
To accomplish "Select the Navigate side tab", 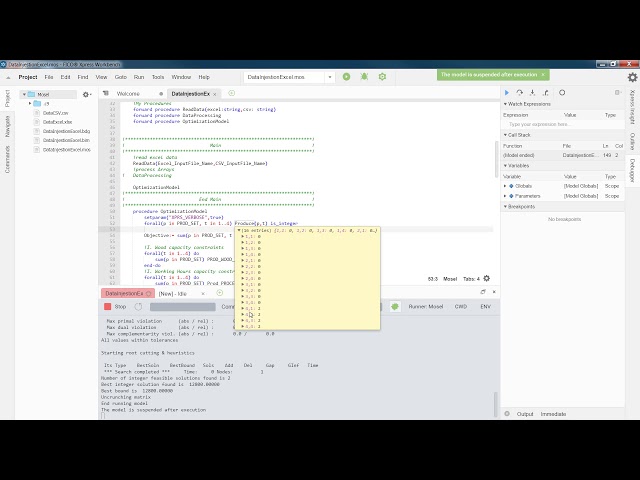I will [7, 127].
